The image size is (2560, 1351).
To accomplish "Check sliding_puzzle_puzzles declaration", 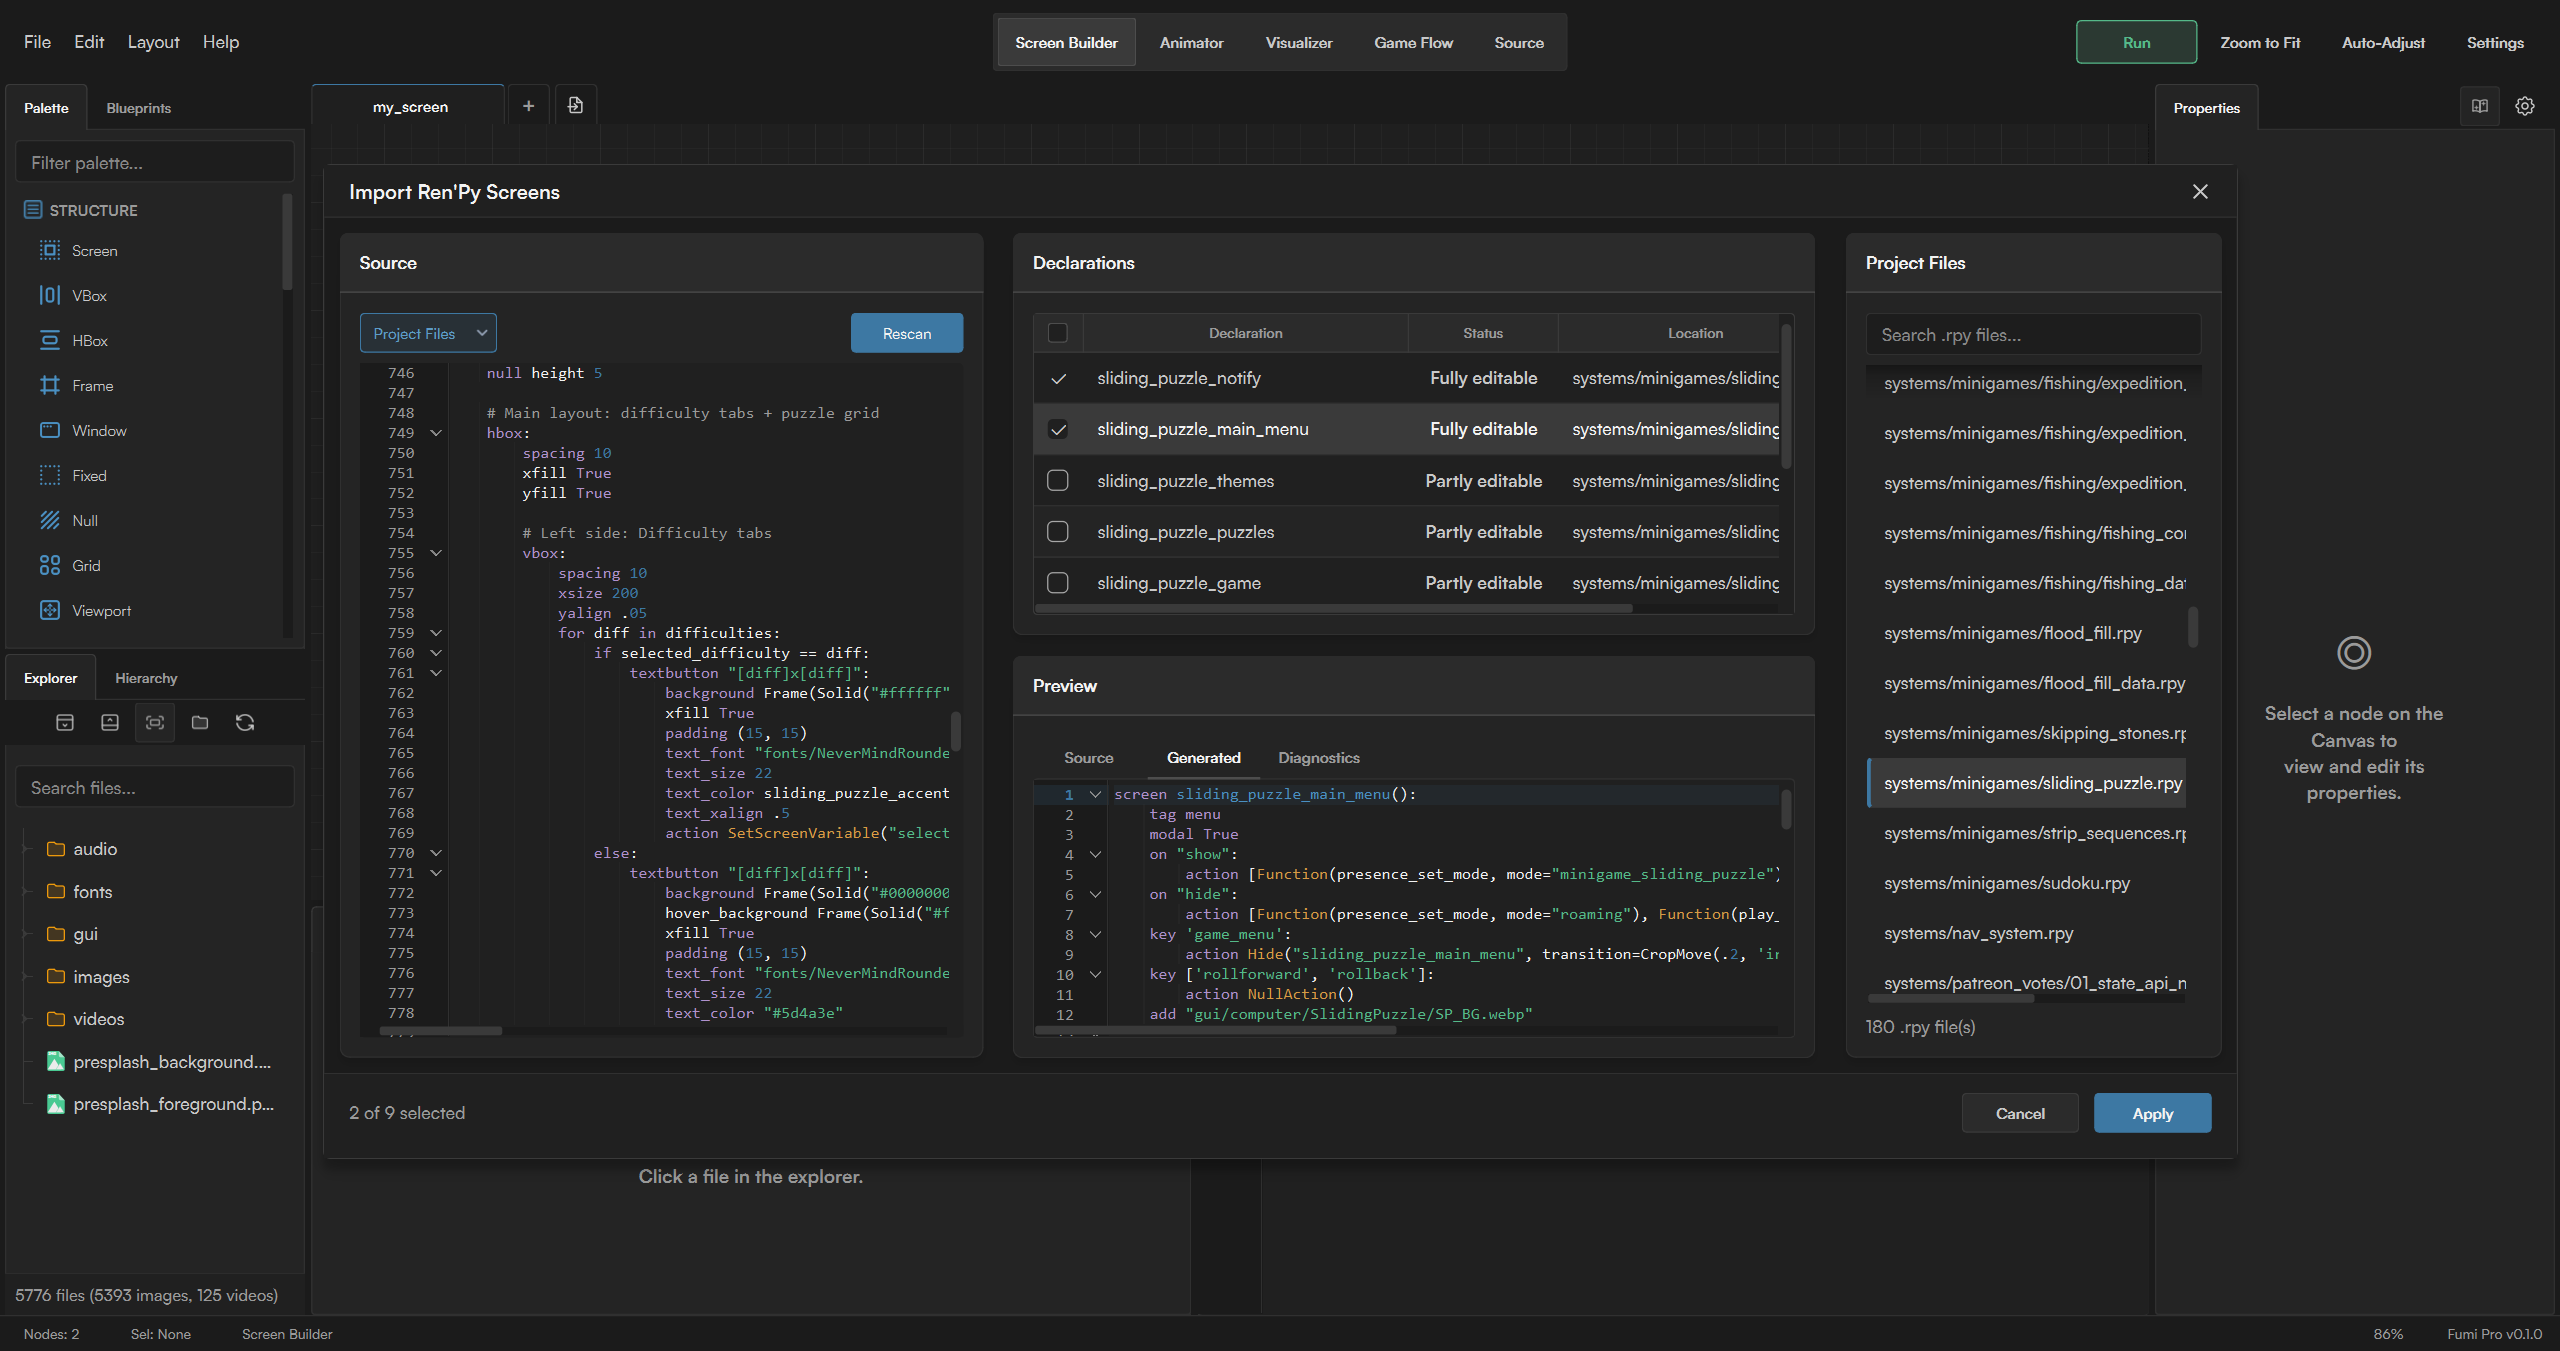I will [x=1057, y=532].
